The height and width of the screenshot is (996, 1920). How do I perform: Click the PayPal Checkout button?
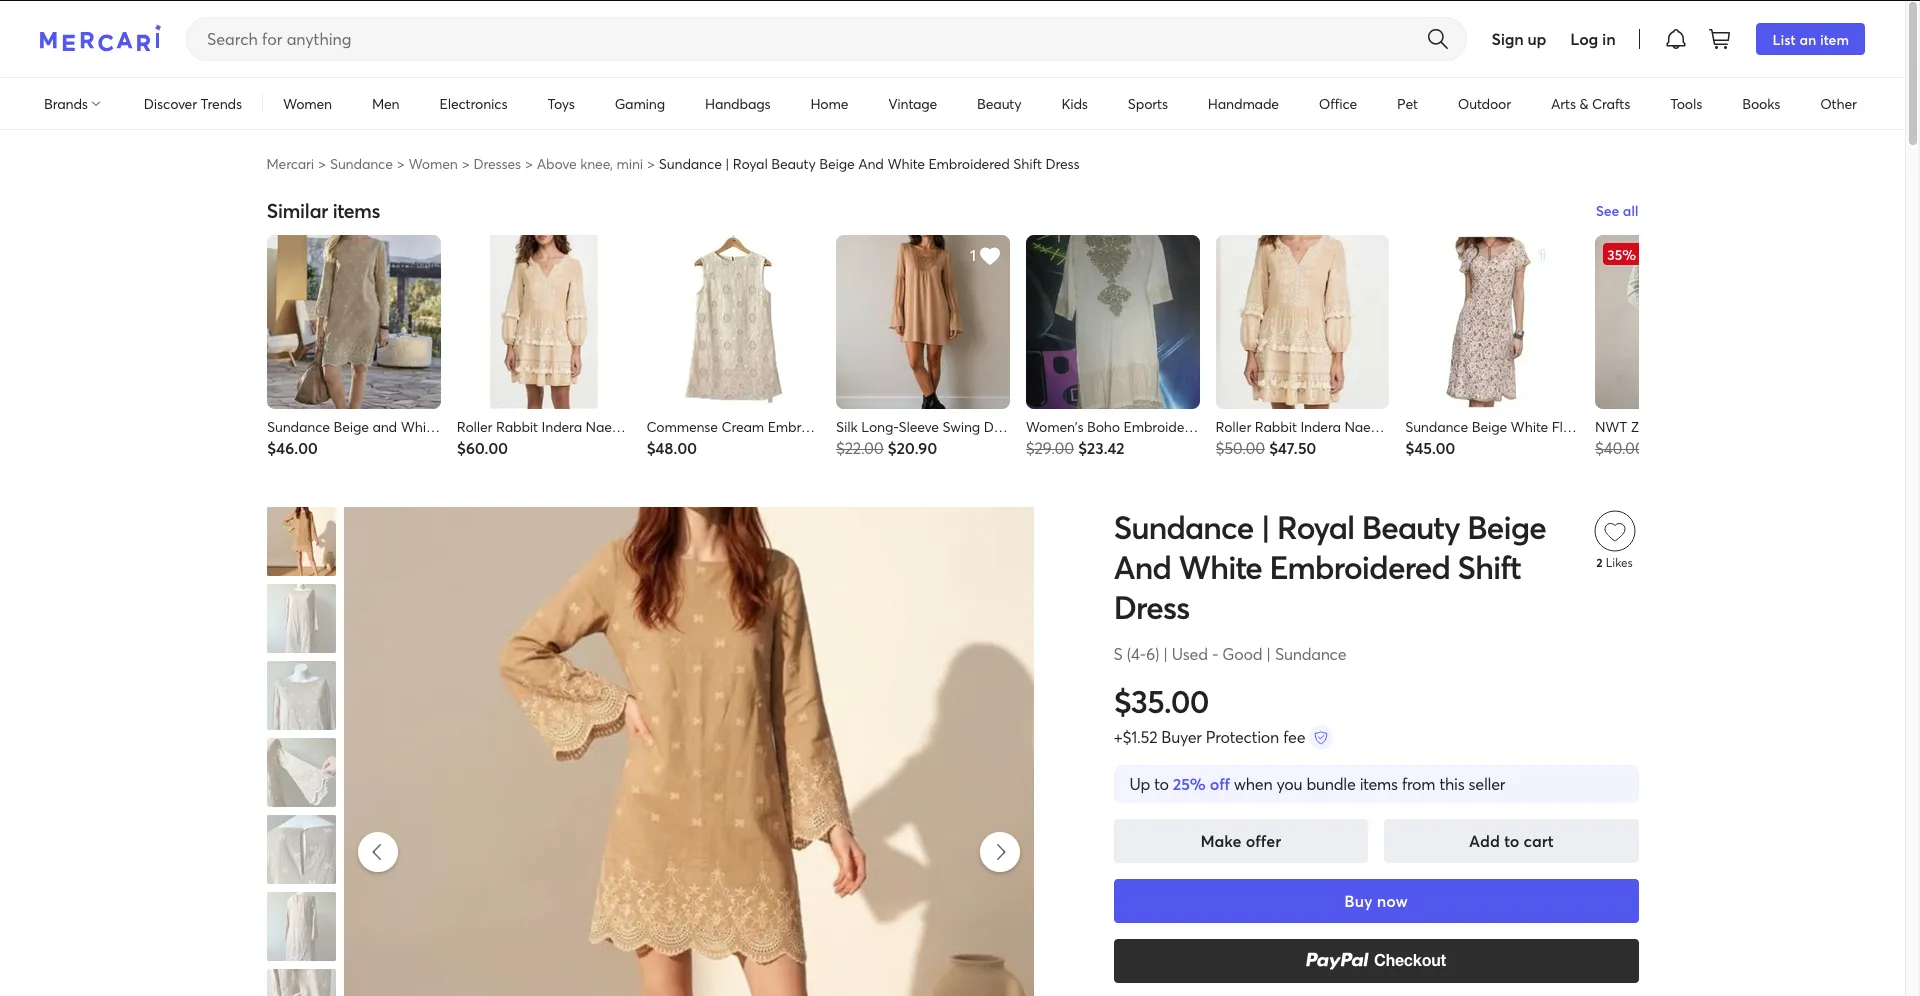pyautogui.click(x=1376, y=960)
